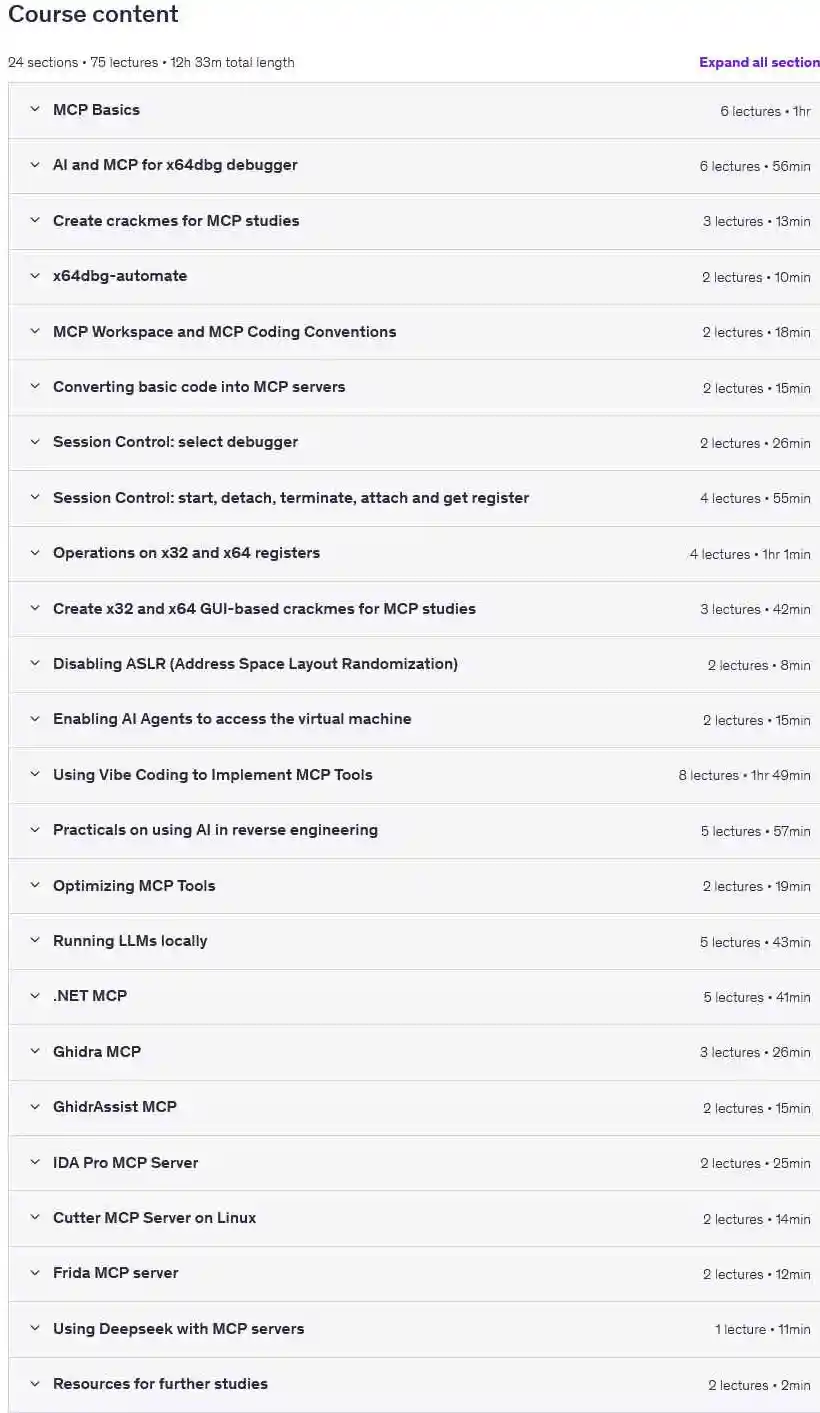Click chevron beside Optimizing MCP Tools

[x=35, y=885]
